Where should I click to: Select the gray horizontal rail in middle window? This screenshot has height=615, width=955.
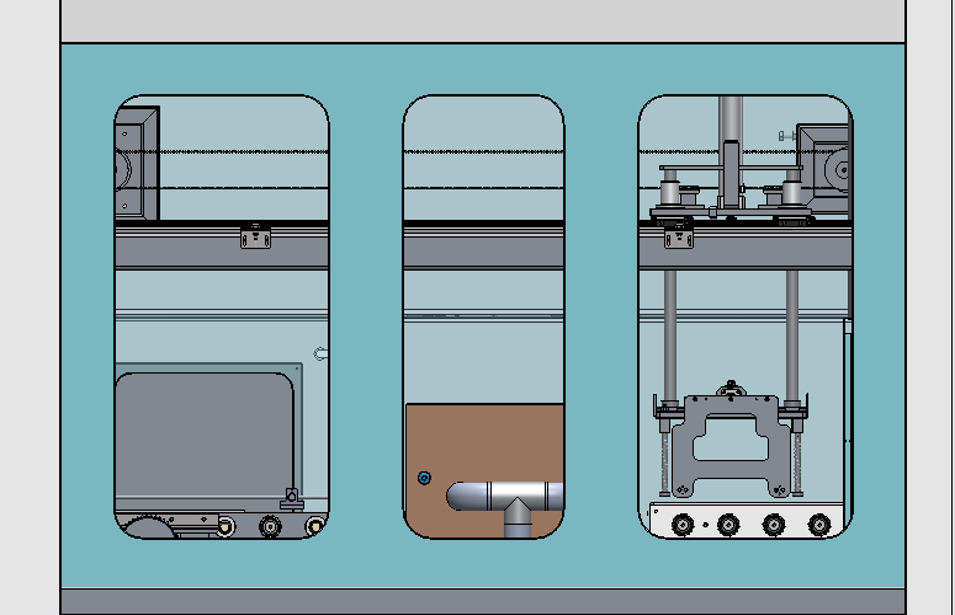click(x=483, y=248)
